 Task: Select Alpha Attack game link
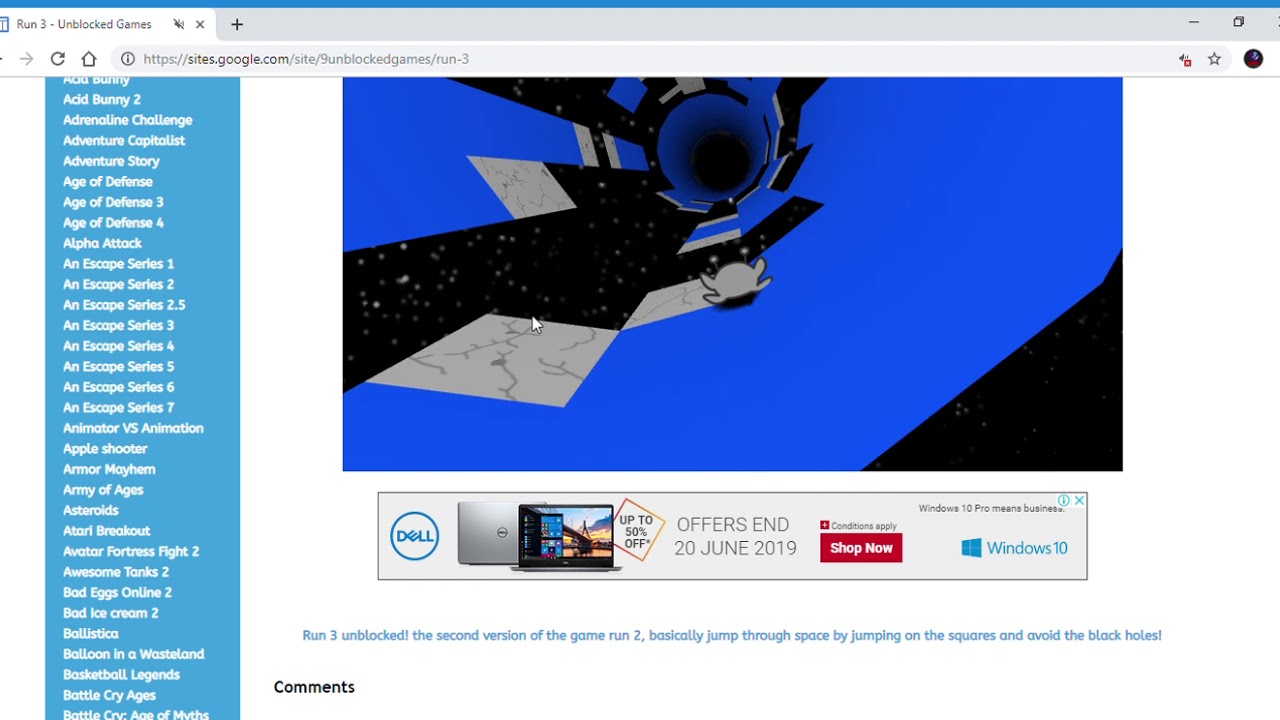102,243
